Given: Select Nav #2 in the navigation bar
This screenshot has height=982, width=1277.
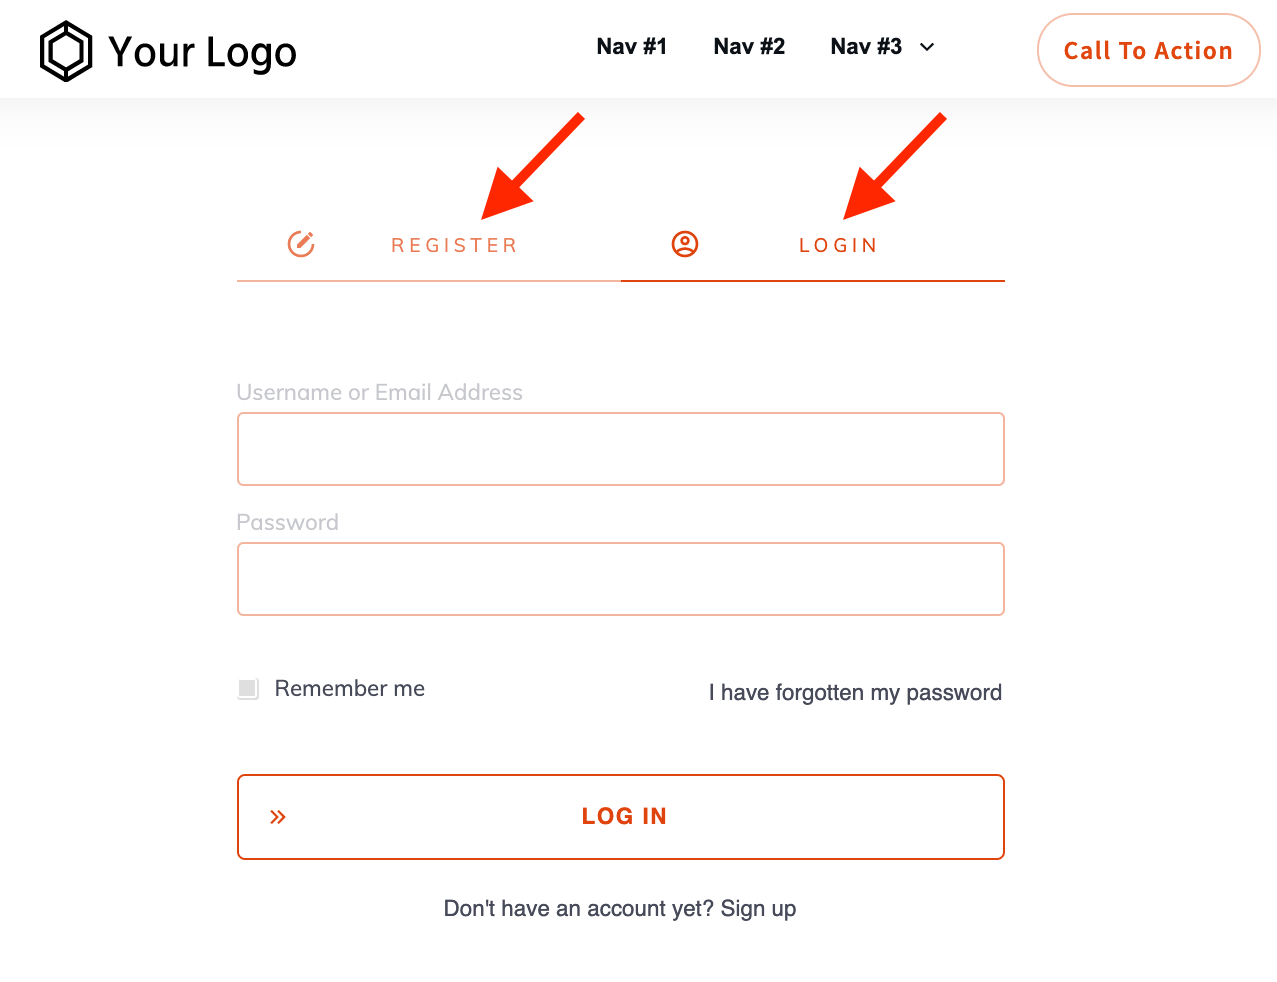Looking at the screenshot, I should (x=748, y=46).
